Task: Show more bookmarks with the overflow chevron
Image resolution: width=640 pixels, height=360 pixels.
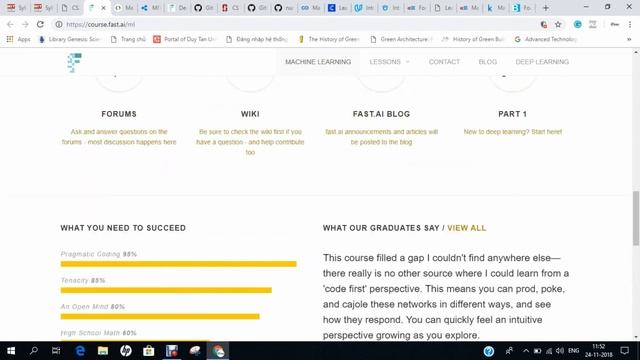Action: coord(629,39)
